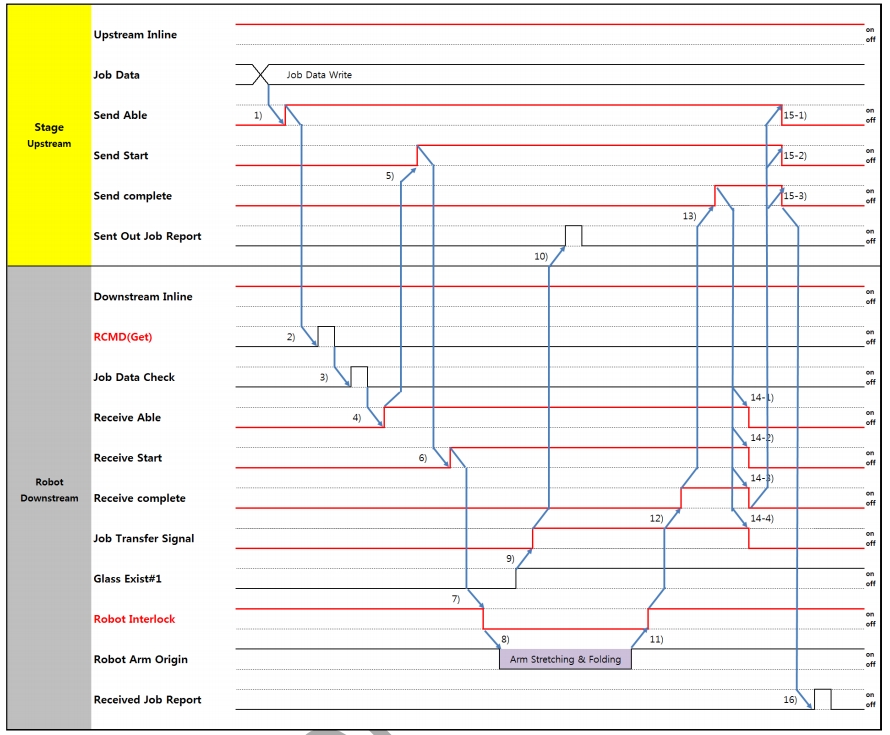Click the Job Data Write text
Image resolution: width=890 pixels, height=735 pixels.
click(x=319, y=75)
